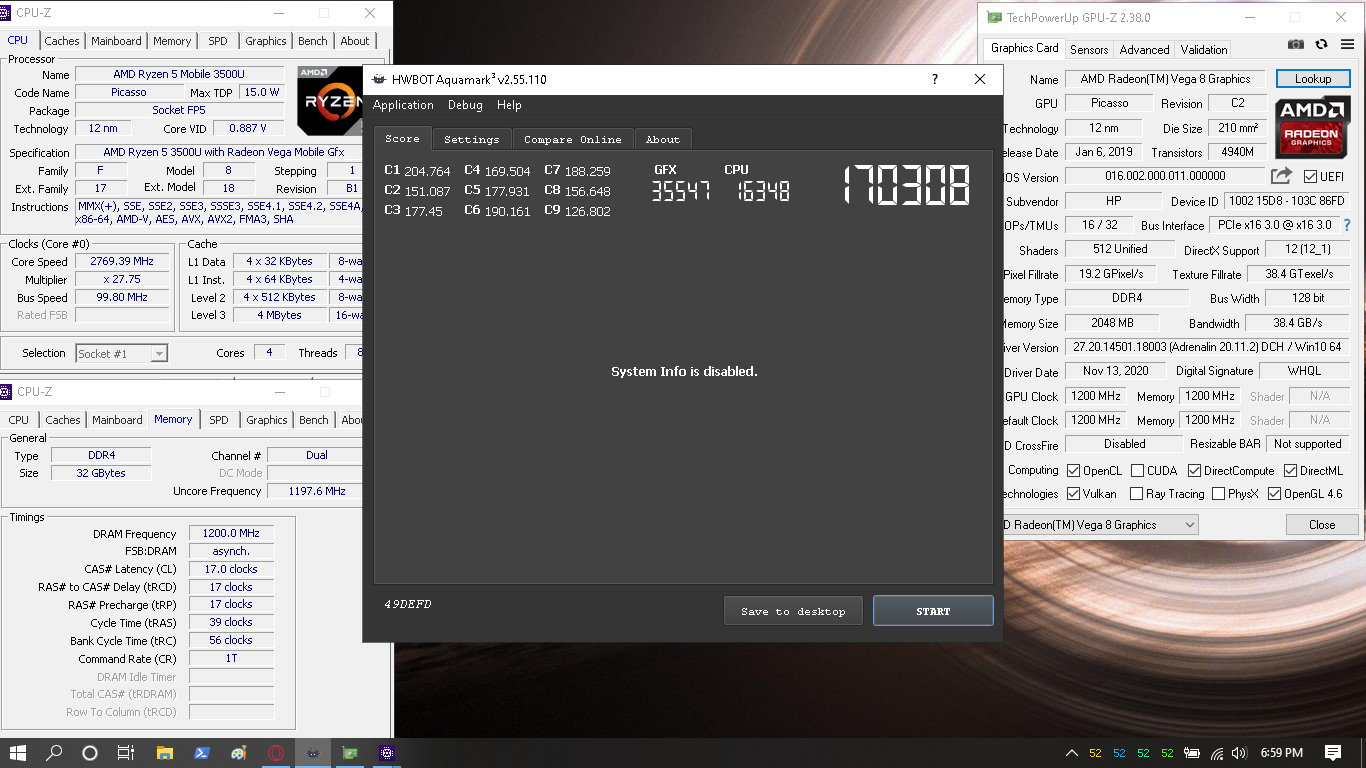Switch to Aquamark Settings tab
1366x768 pixels.
tap(471, 140)
